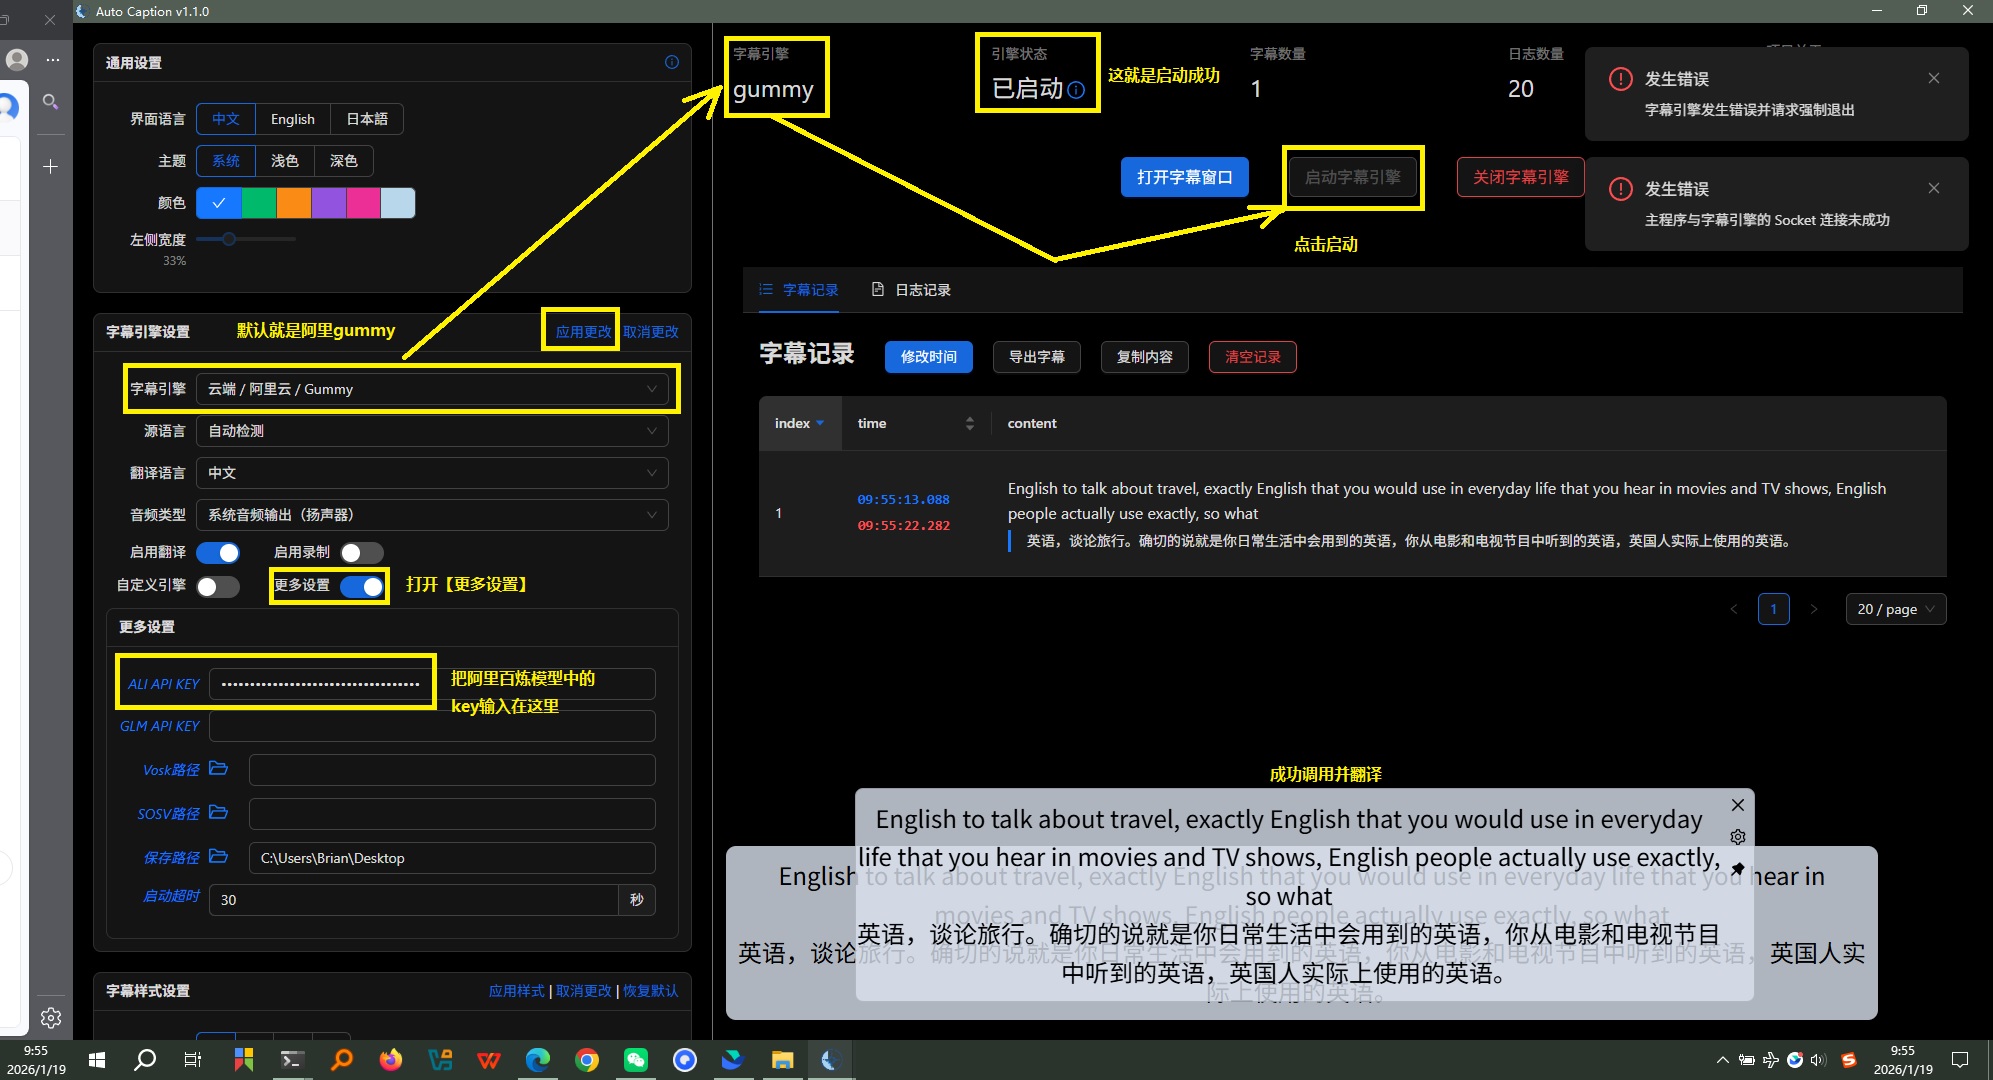Image resolution: width=1993 pixels, height=1080 pixels.
Task: Choose the green color swatch
Action: [x=259, y=203]
